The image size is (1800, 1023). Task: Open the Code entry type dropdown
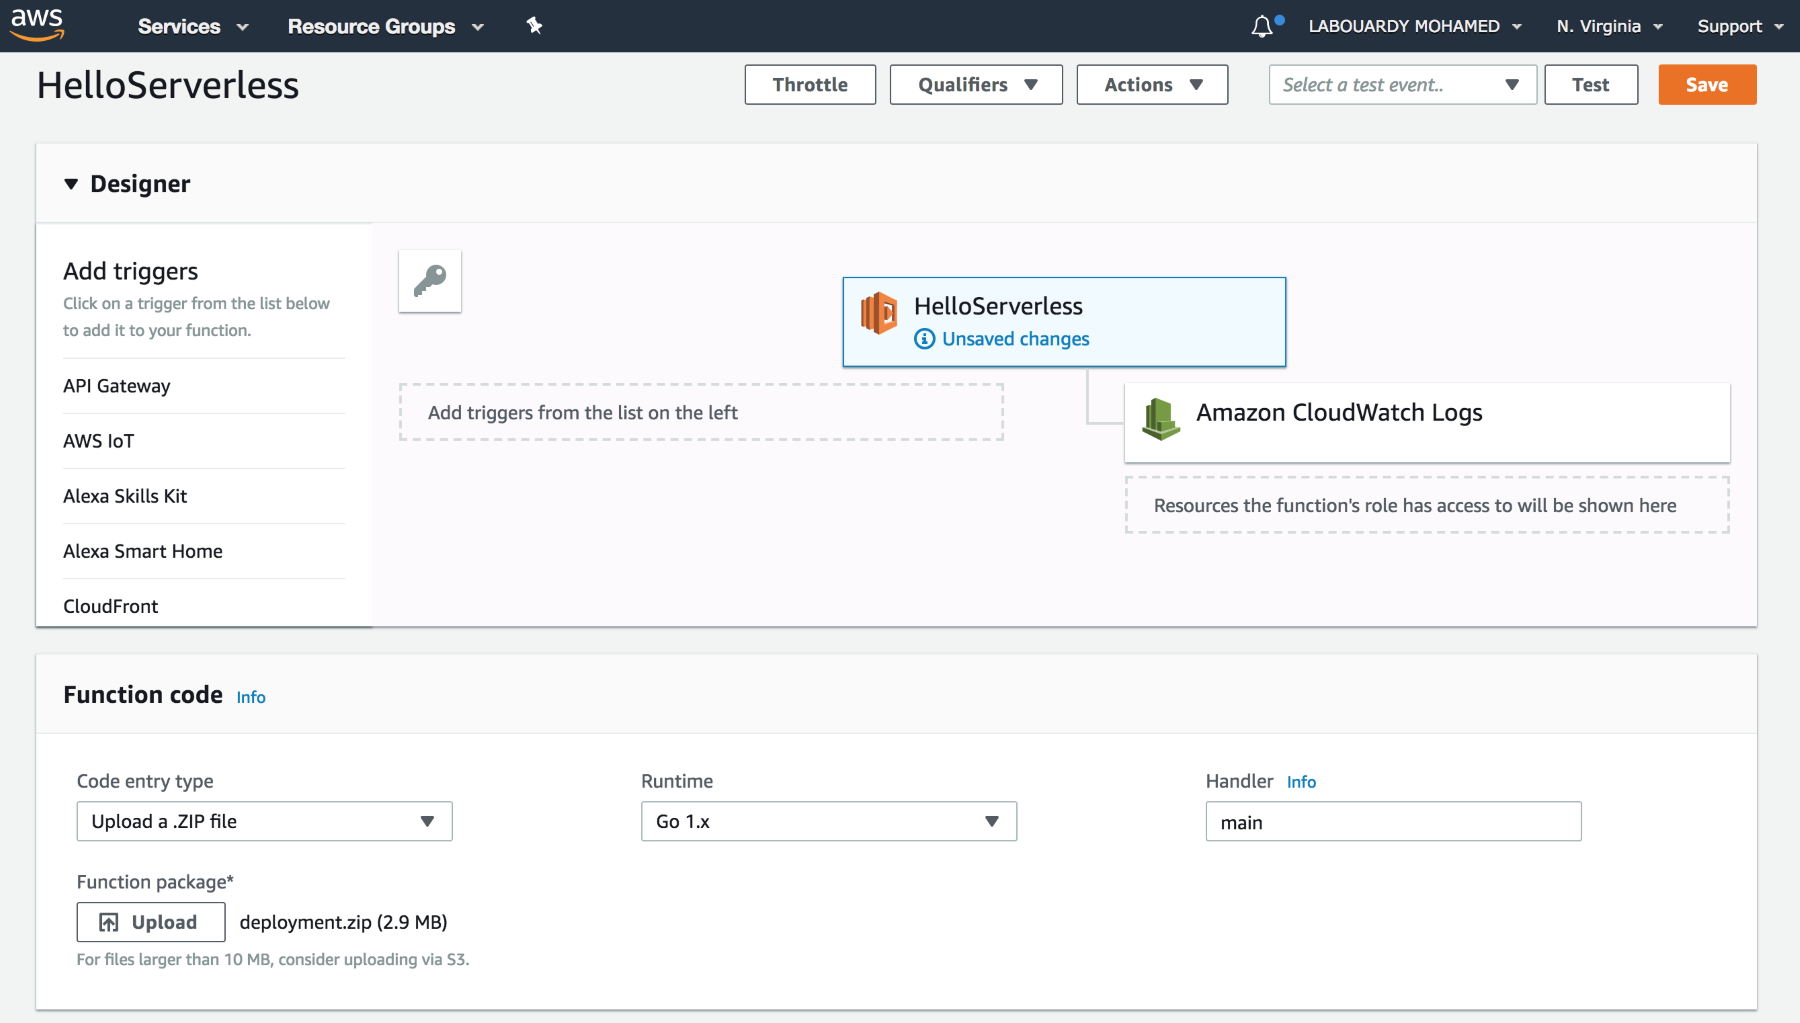point(264,821)
